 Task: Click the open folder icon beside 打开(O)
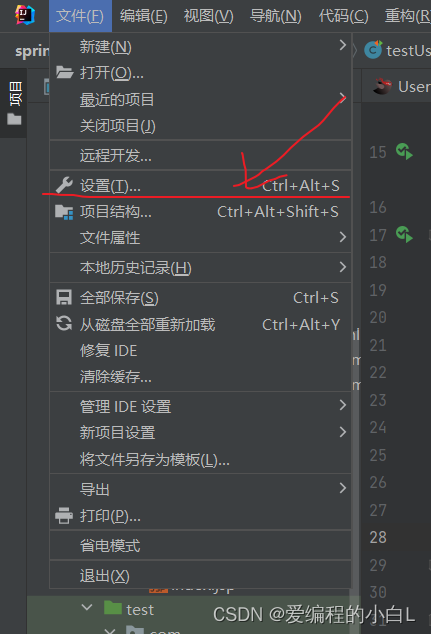tap(64, 72)
